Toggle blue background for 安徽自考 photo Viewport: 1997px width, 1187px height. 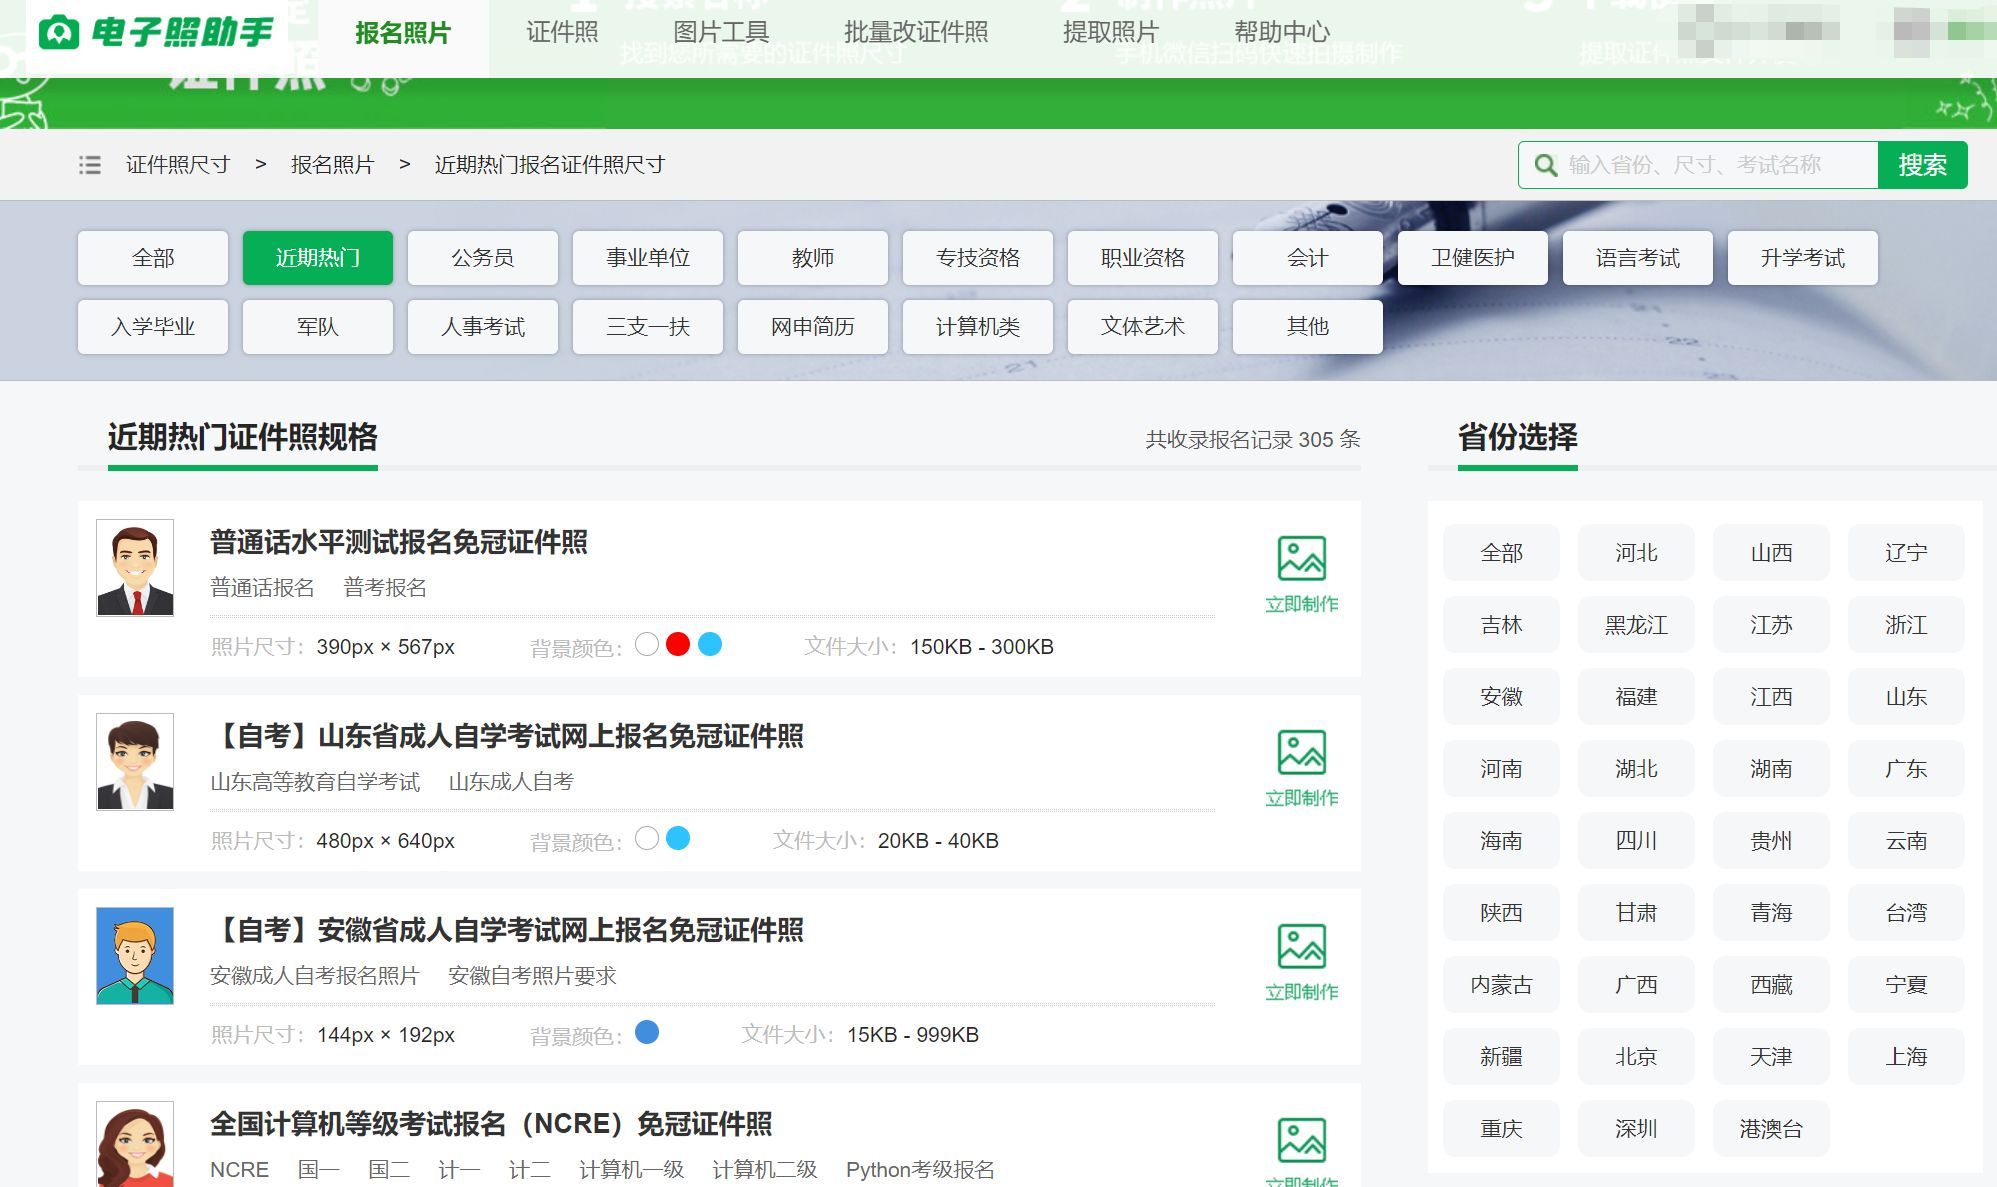(x=648, y=1033)
